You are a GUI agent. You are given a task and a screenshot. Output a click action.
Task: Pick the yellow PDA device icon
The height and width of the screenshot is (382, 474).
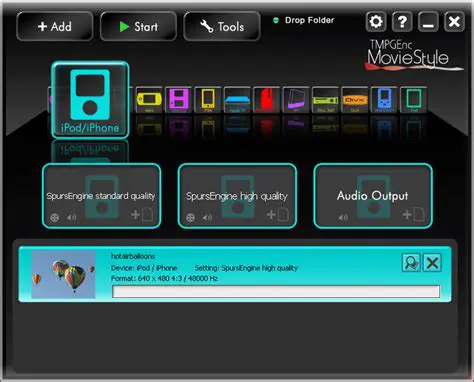pos(208,100)
